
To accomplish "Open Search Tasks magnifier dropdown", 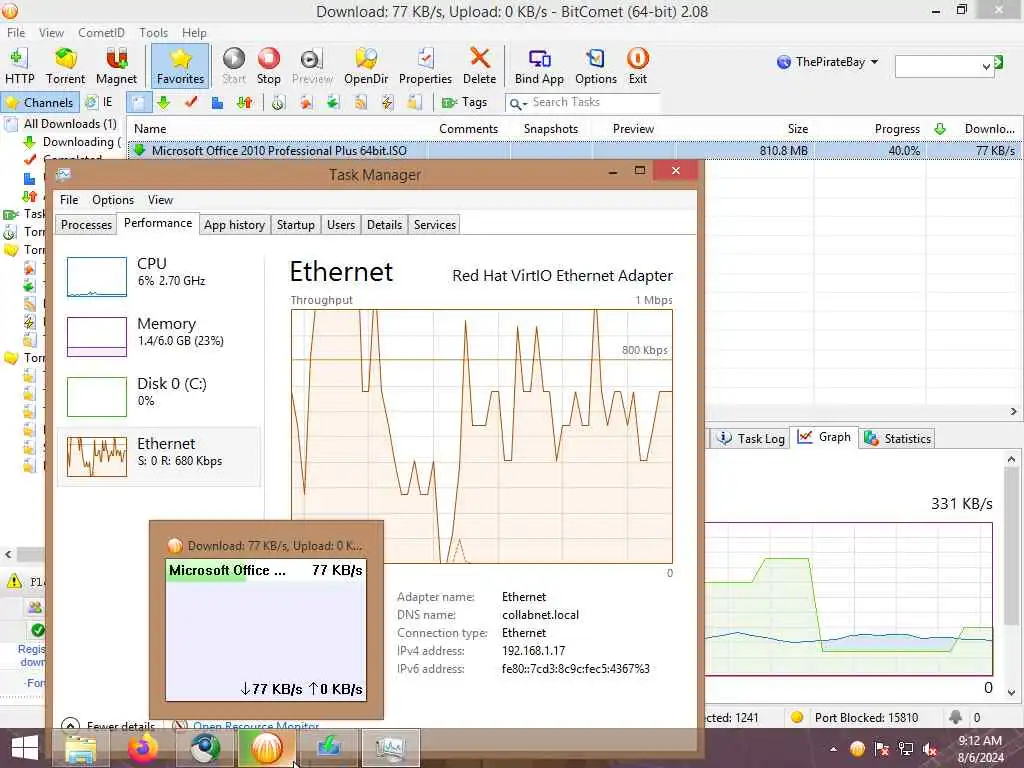I will point(519,103).
